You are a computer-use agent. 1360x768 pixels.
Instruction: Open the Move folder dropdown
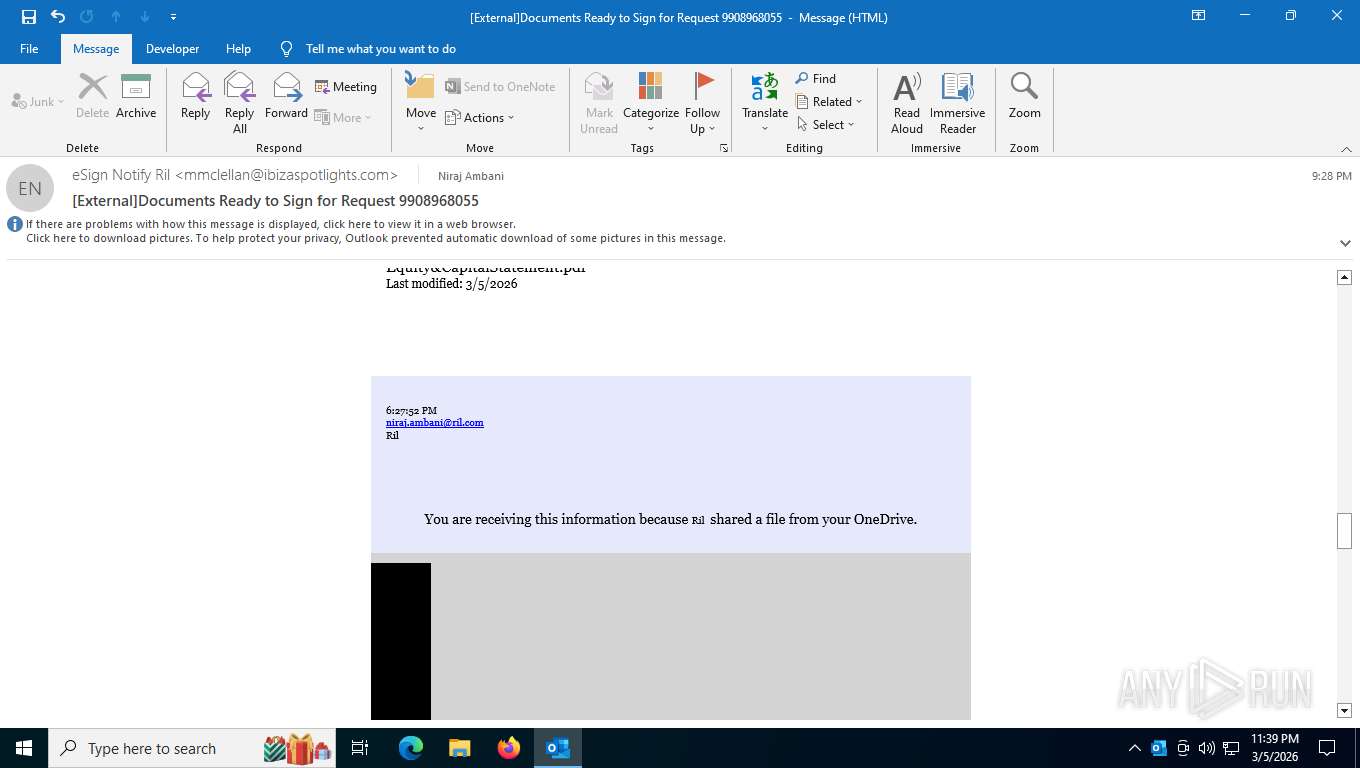421,102
